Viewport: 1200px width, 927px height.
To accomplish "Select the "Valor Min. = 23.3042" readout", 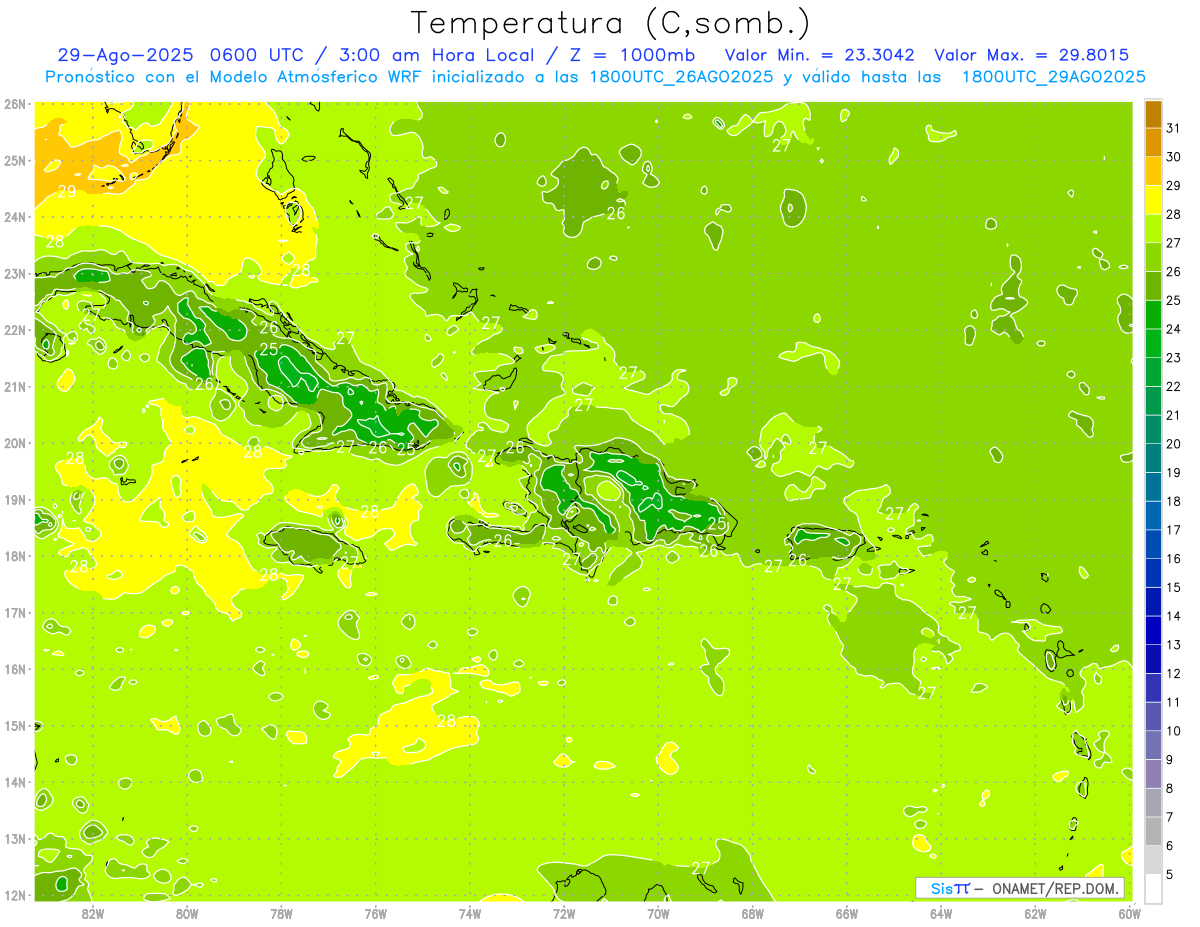I will pyautogui.click(x=819, y=55).
